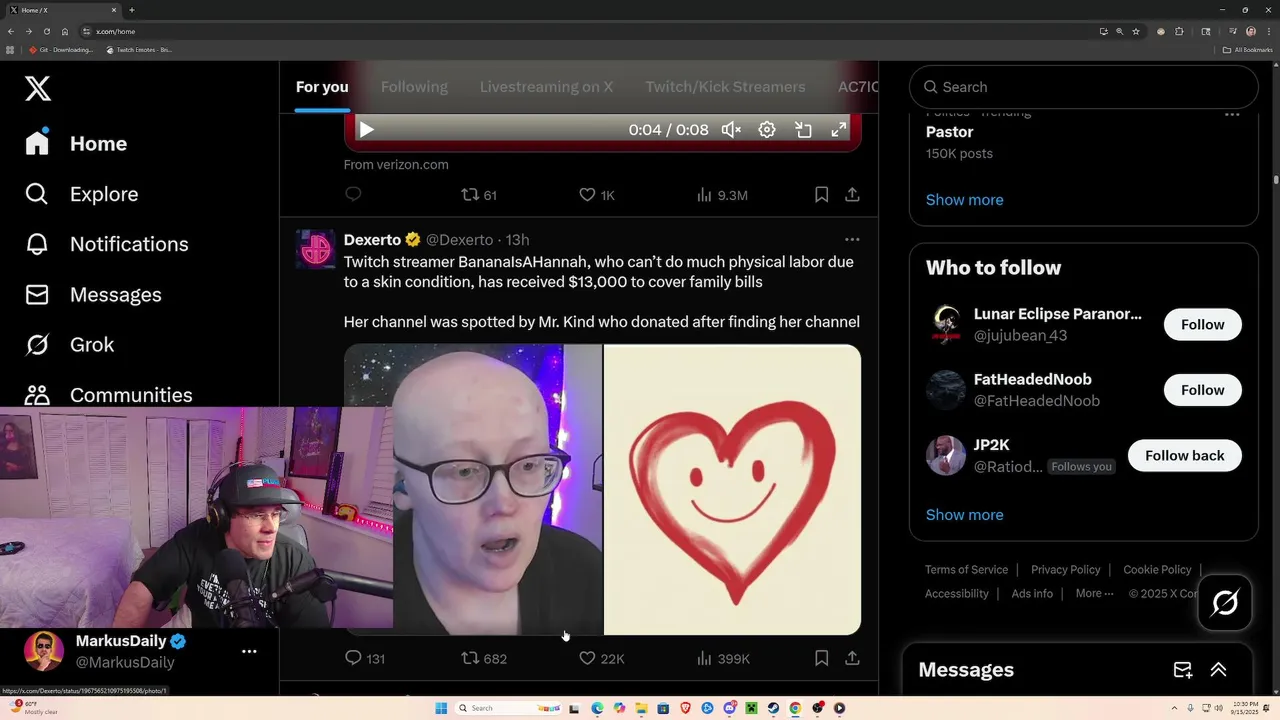Open the floating Grok button

[x=1224, y=603]
